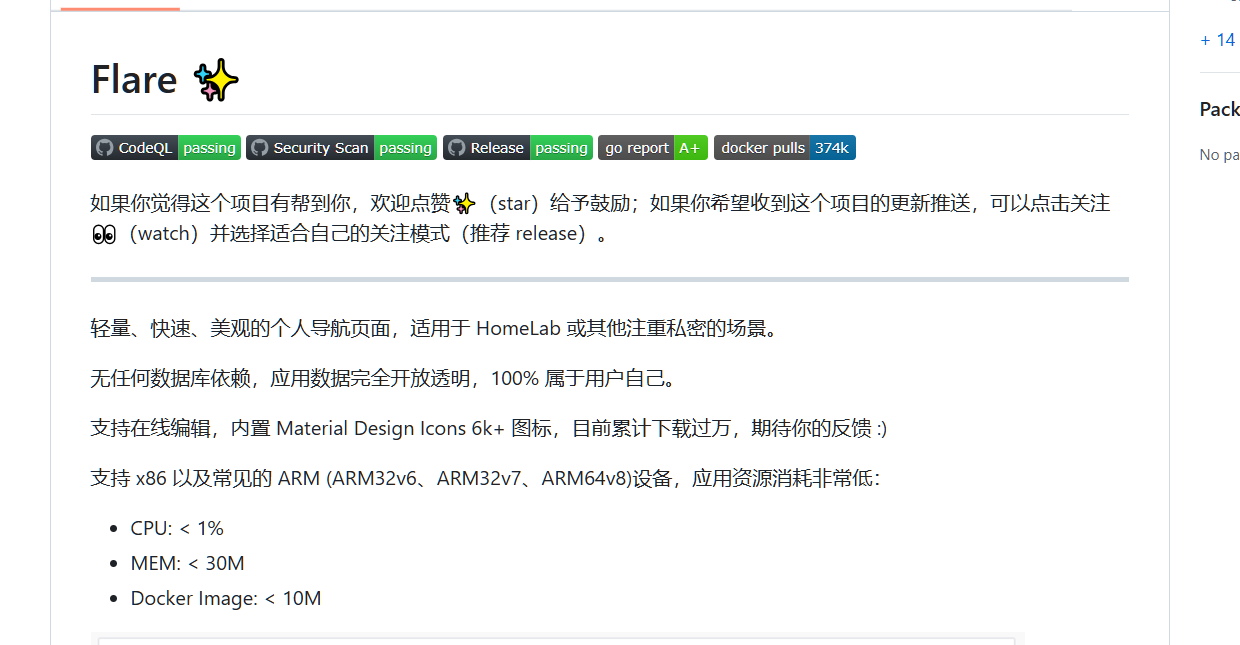Viewport: 1240px width, 645px height.
Task: Click the eyes emoji before "(watch)"
Action: pyautogui.click(x=103, y=234)
